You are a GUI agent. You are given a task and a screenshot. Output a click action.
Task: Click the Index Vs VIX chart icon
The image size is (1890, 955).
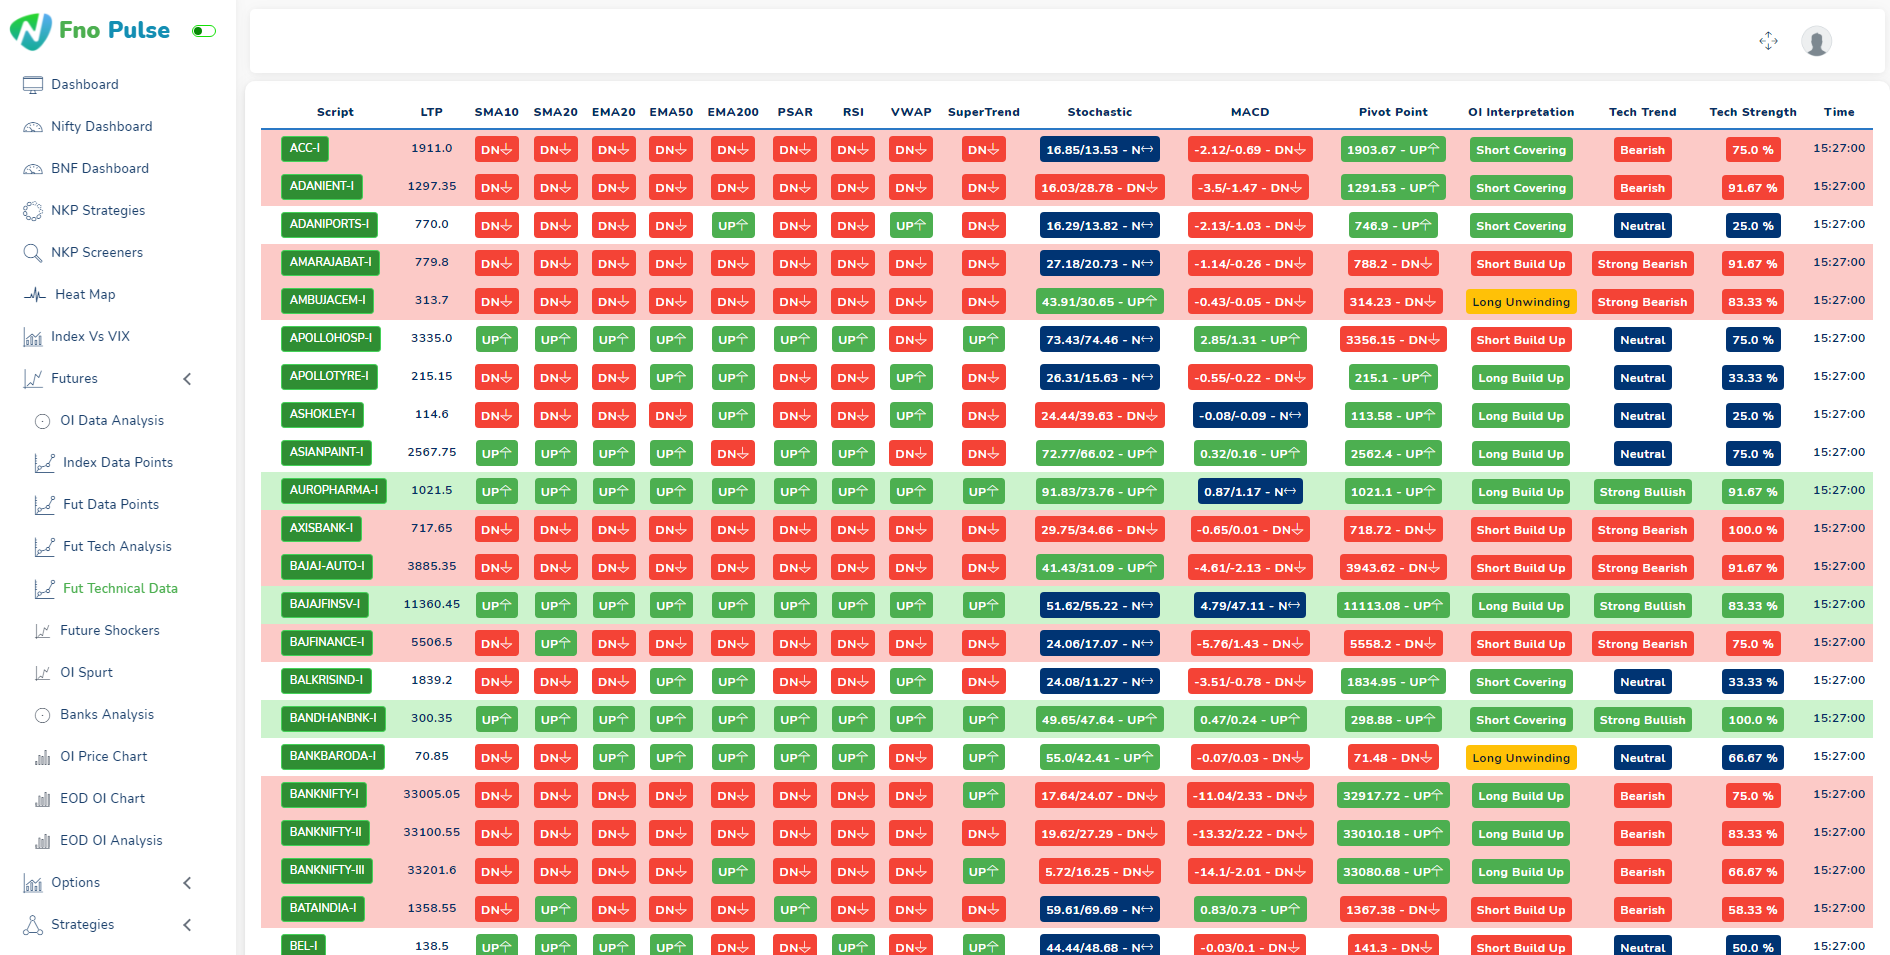coord(33,337)
